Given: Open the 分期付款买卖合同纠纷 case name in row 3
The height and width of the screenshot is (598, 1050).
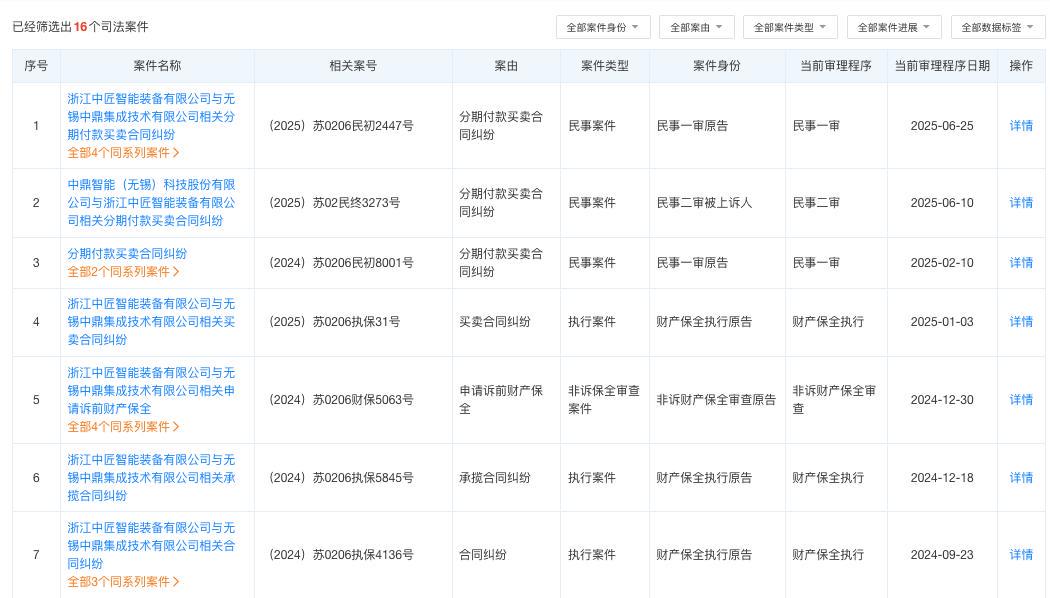Looking at the screenshot, I should pos(127,254).
